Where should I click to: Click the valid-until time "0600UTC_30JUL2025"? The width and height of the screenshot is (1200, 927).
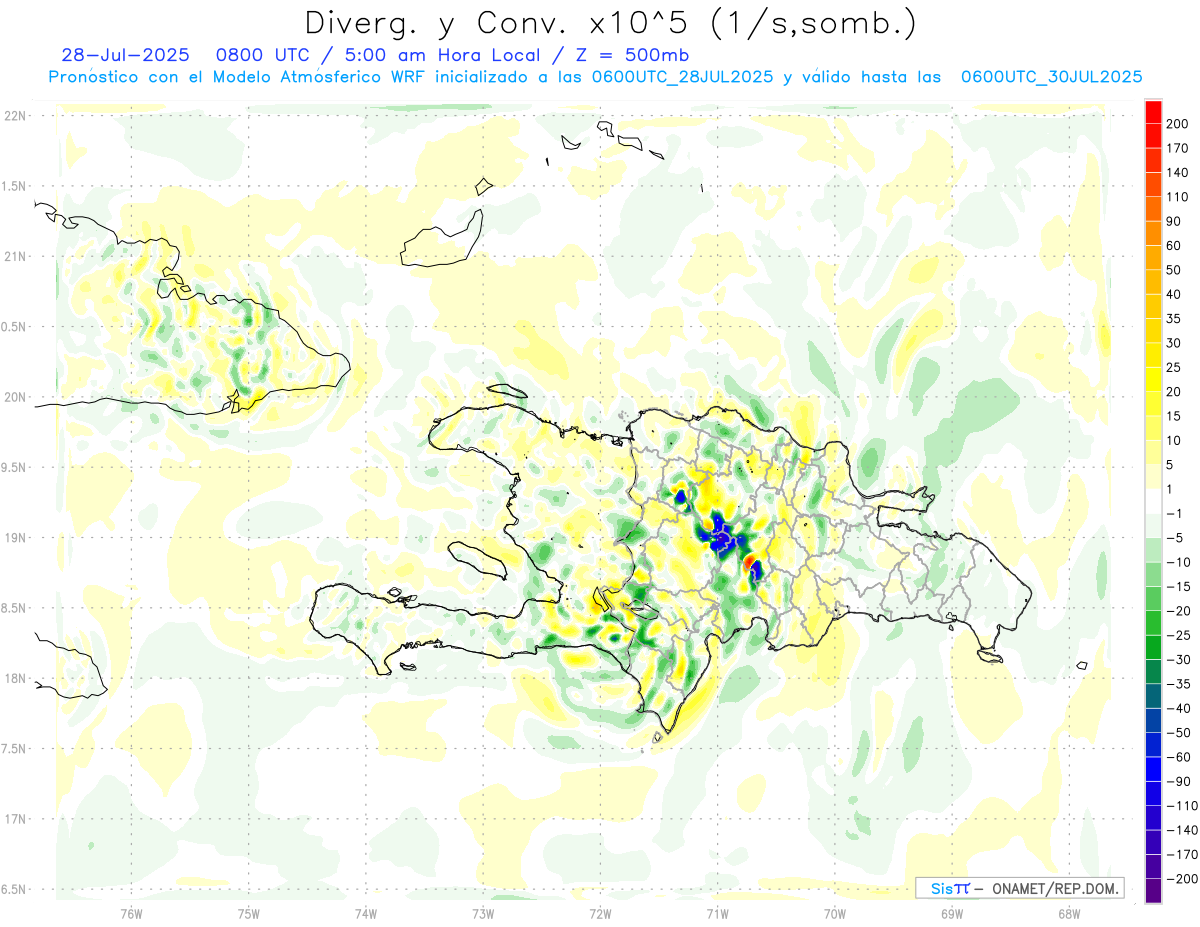(1051, 77)
